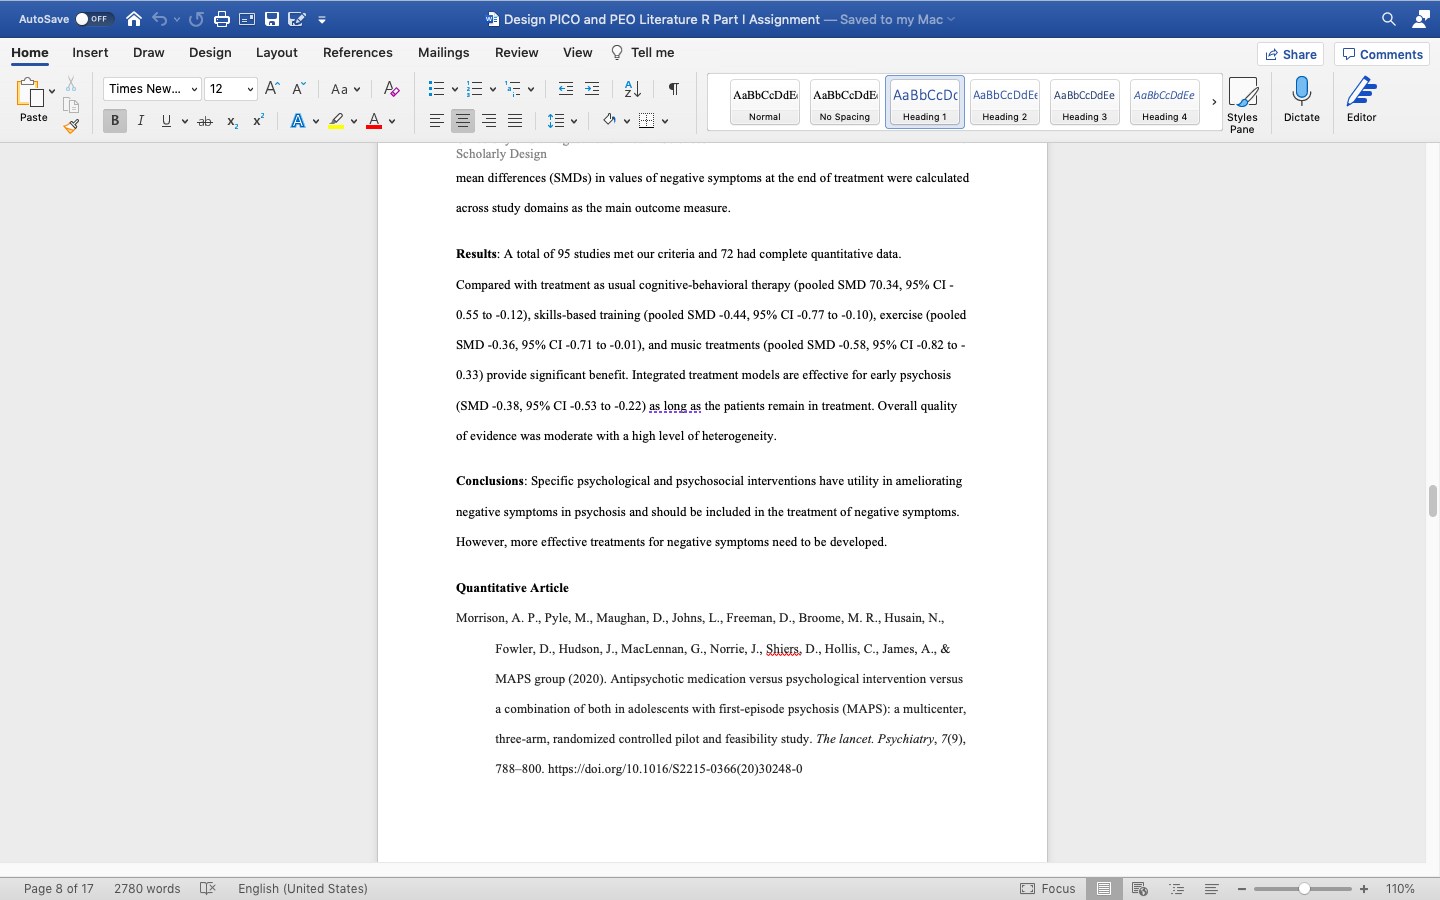Select the subscript icon

pyautogui.click(x=231, y=120)
